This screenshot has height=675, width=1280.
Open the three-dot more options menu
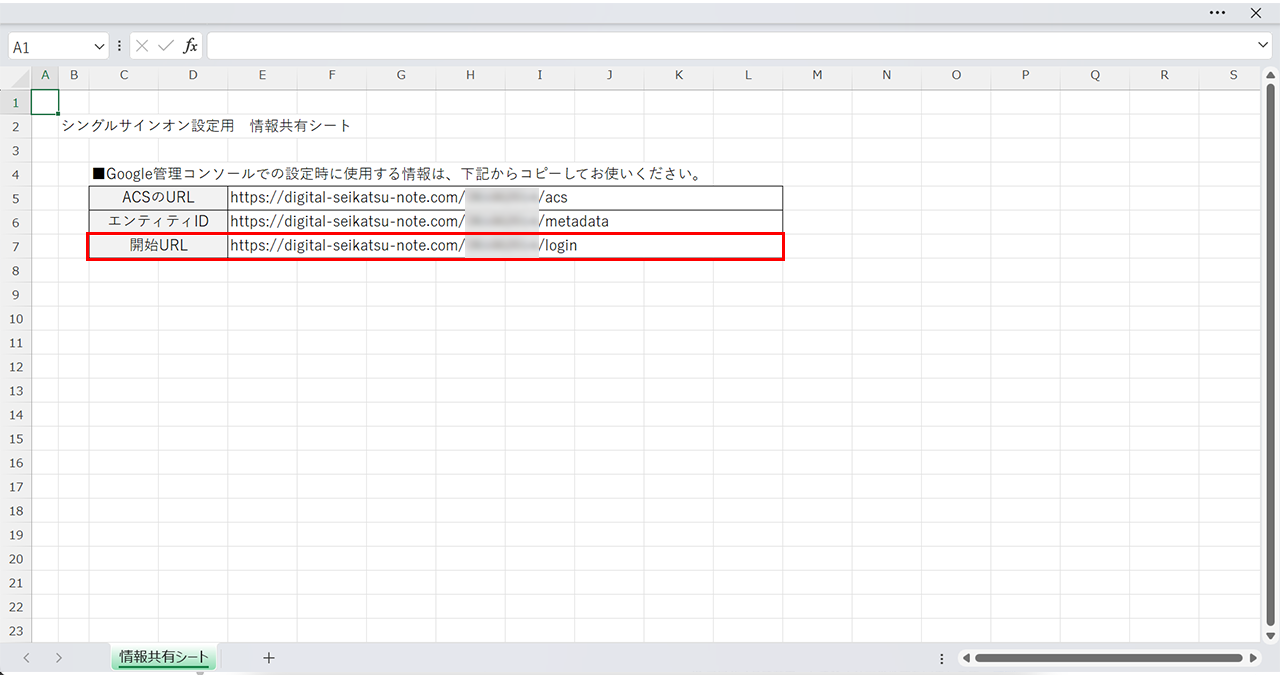point(1217,13)
